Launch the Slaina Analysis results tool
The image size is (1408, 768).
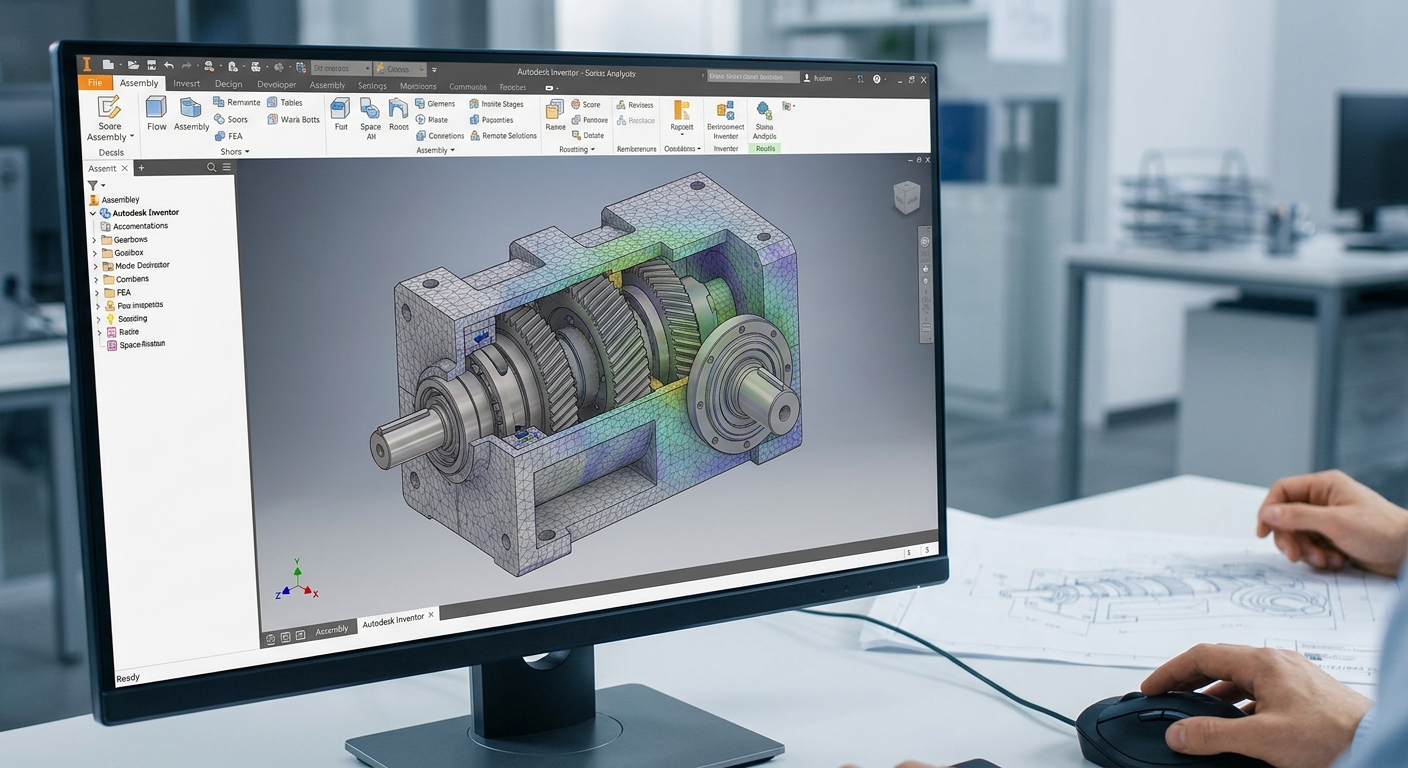pos(764,120)
